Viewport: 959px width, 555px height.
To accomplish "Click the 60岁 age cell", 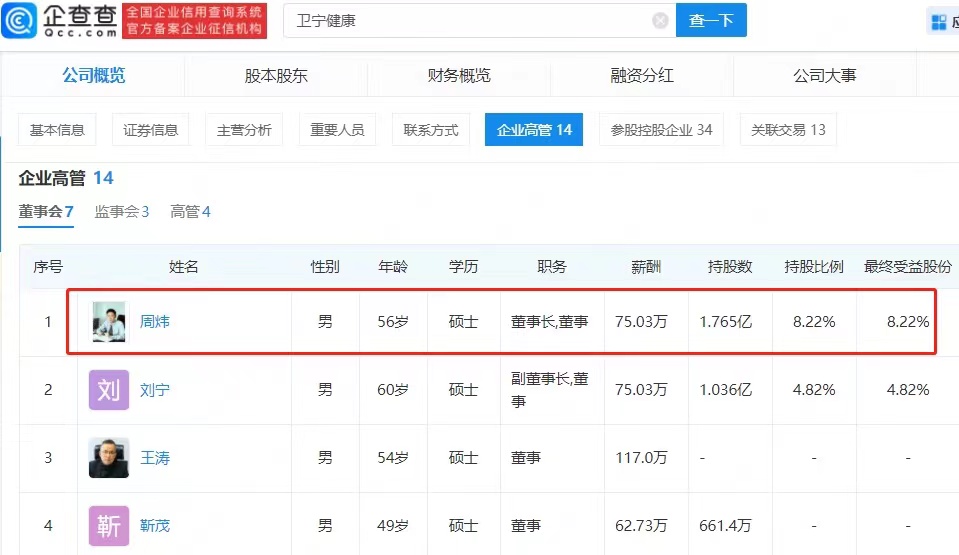I will 393,390.
